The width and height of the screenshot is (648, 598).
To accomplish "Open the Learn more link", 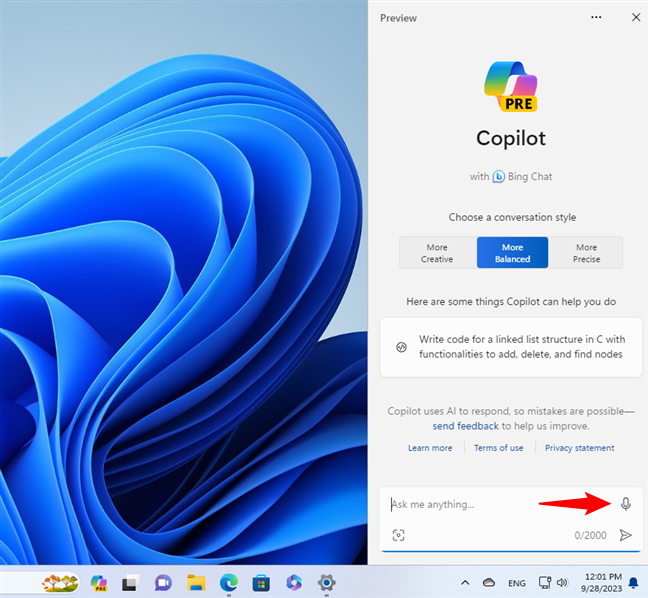I will 430,448.
